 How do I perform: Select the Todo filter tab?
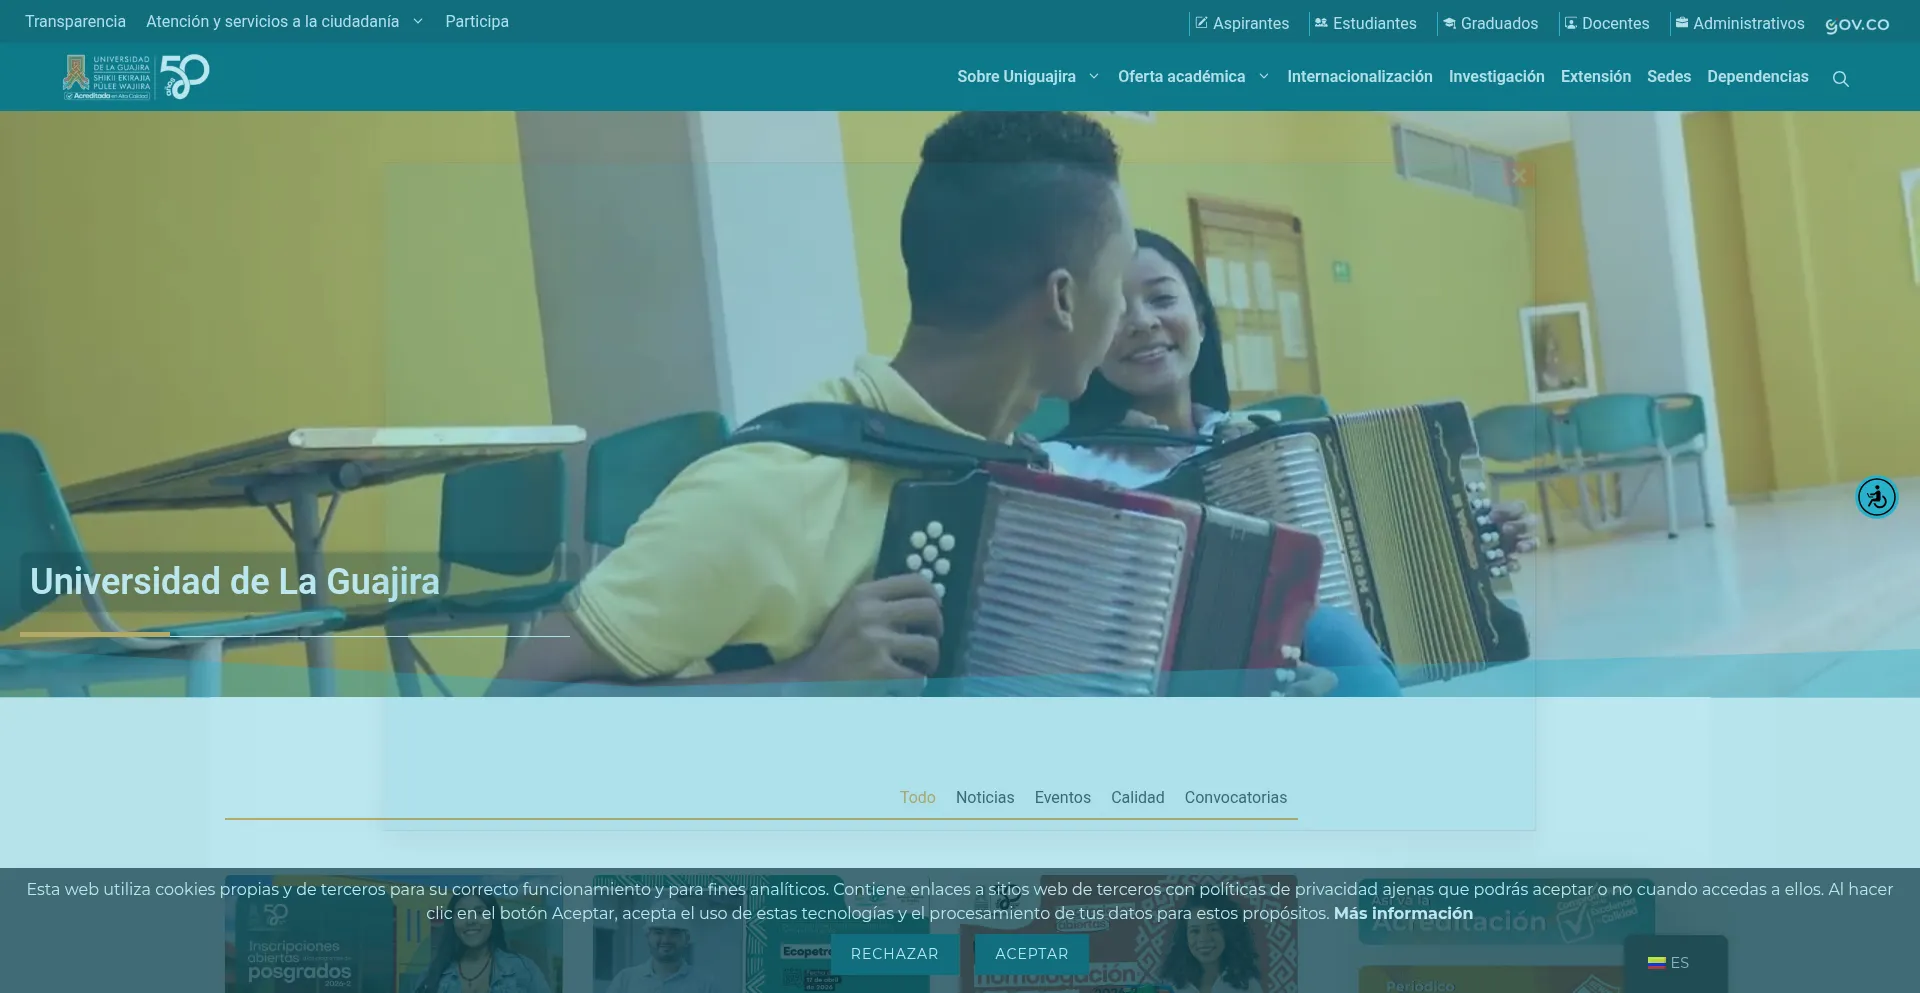[918, 797]
